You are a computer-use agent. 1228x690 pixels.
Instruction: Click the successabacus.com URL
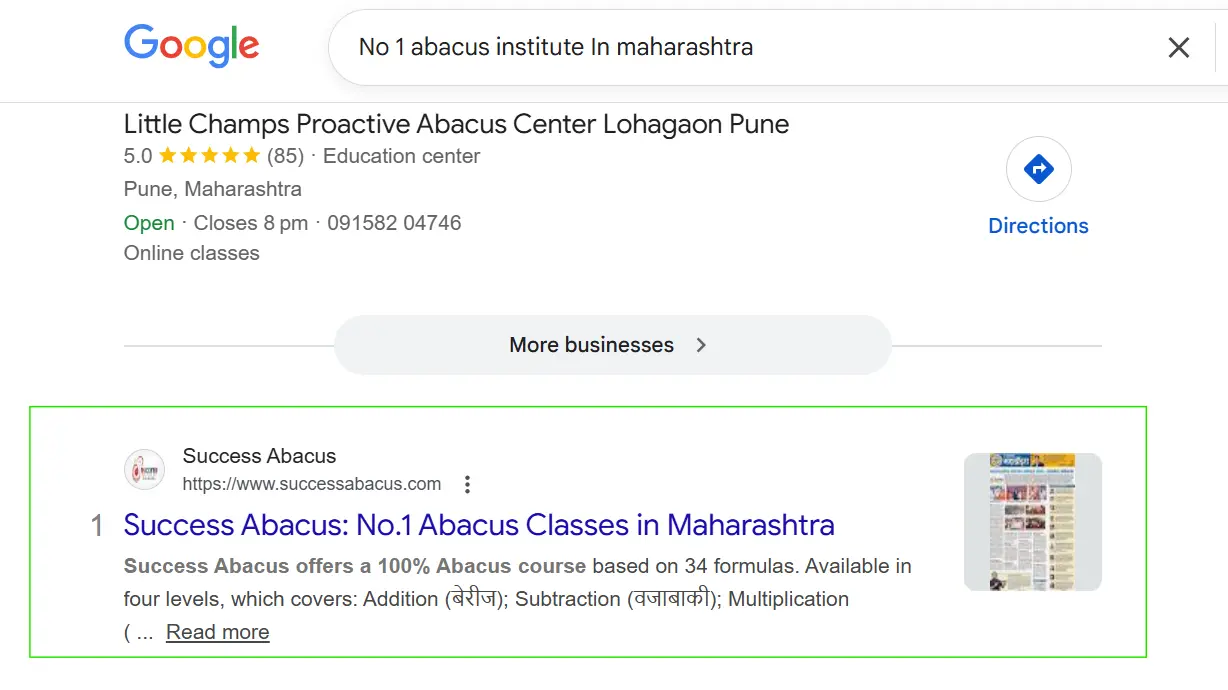311,484
